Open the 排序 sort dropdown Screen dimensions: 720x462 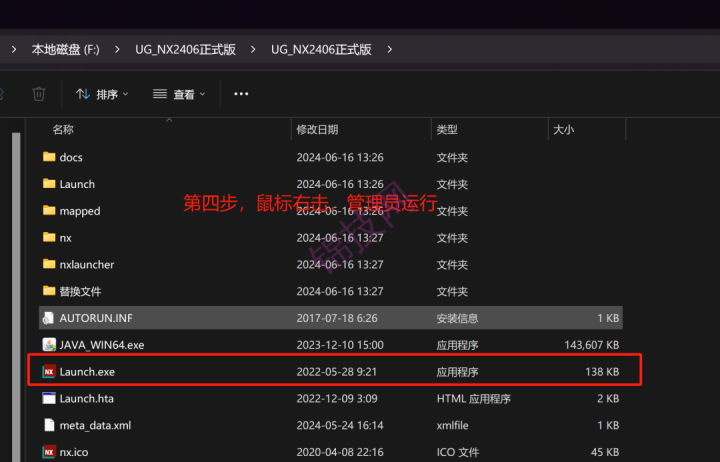pyautogui.click(x=102, y=94)
